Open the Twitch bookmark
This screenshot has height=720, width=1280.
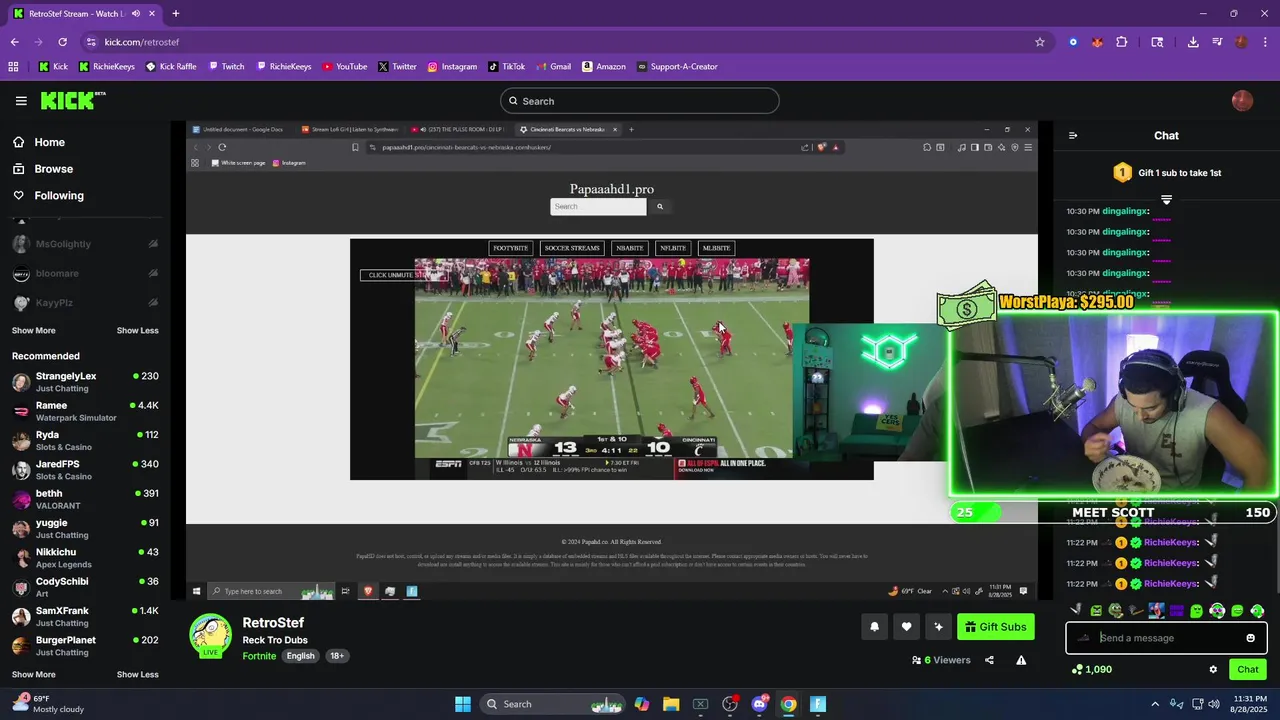226,67
